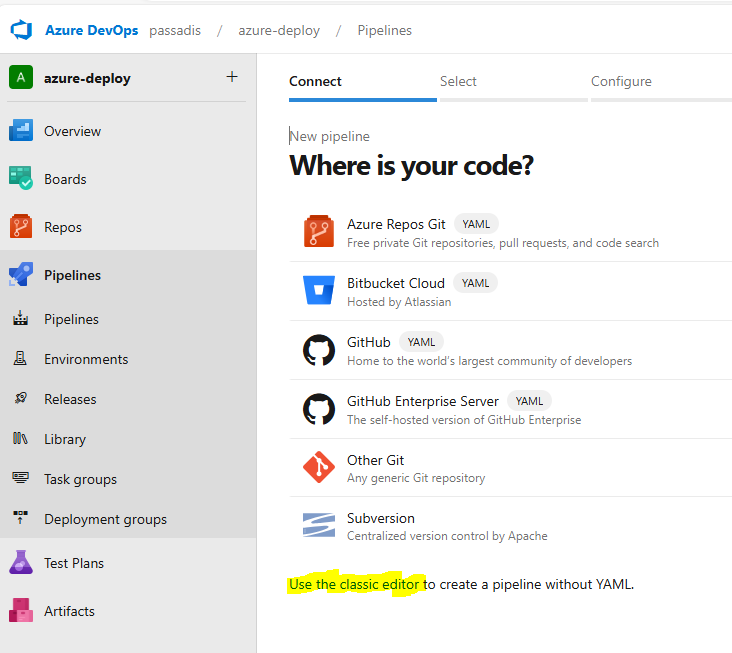Viewport: 732px width, 653px height.
Task: Open the Releases rocket icon
Action: (20, 399)
